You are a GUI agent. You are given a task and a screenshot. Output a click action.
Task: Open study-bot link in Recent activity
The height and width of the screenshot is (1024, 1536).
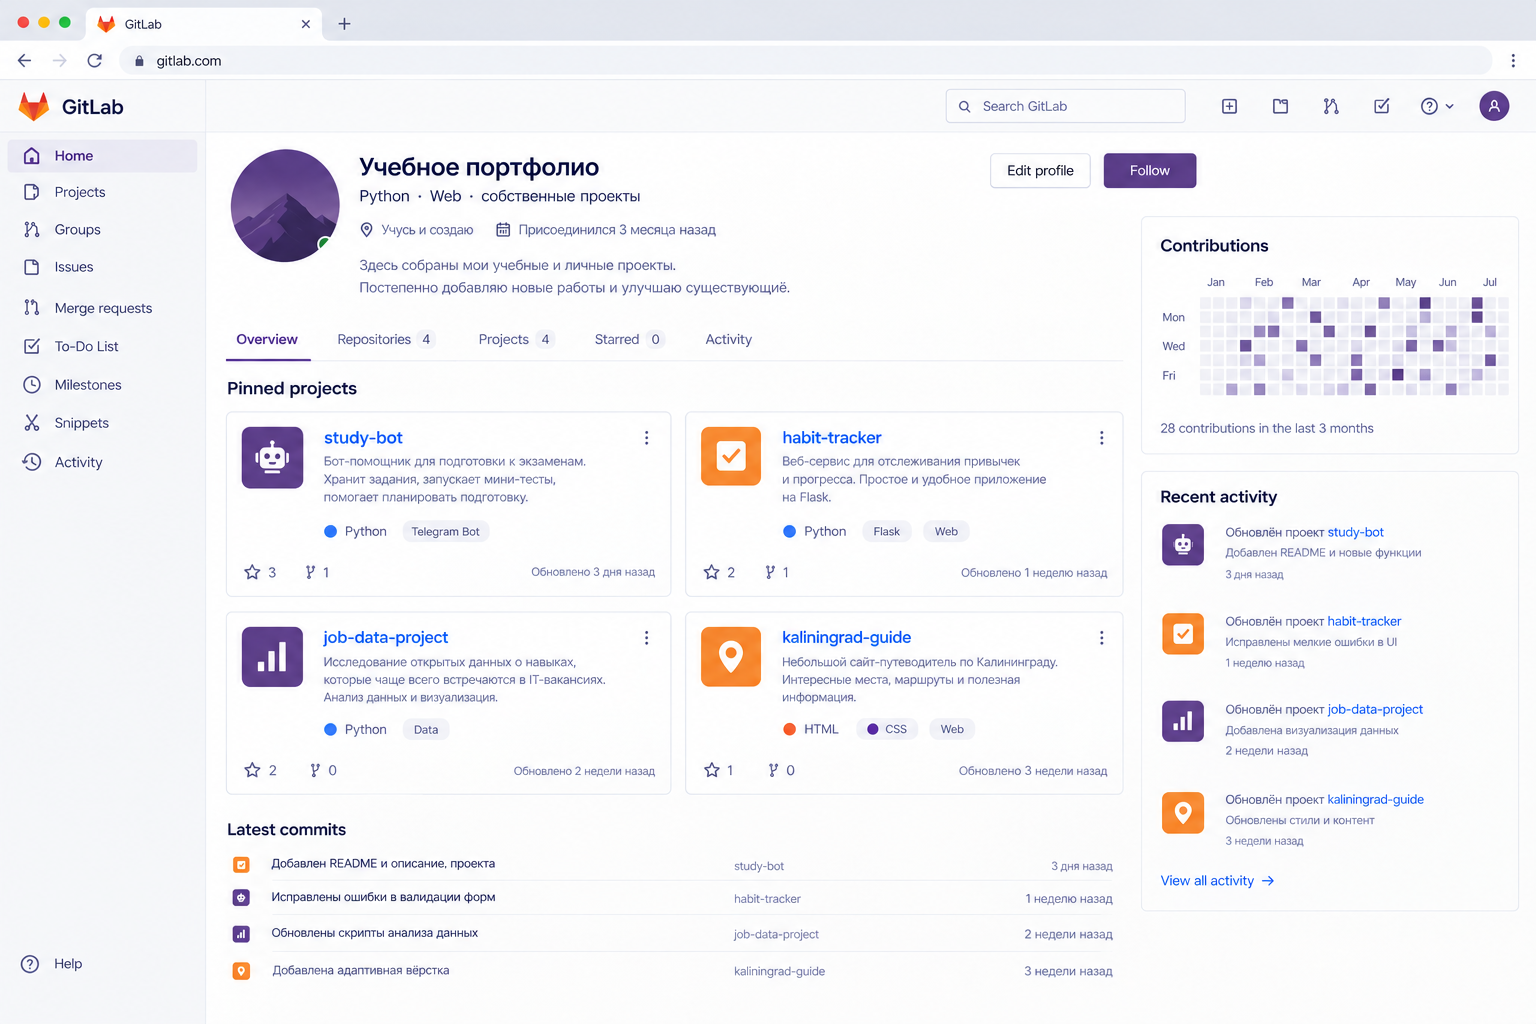pos(1355,533)
